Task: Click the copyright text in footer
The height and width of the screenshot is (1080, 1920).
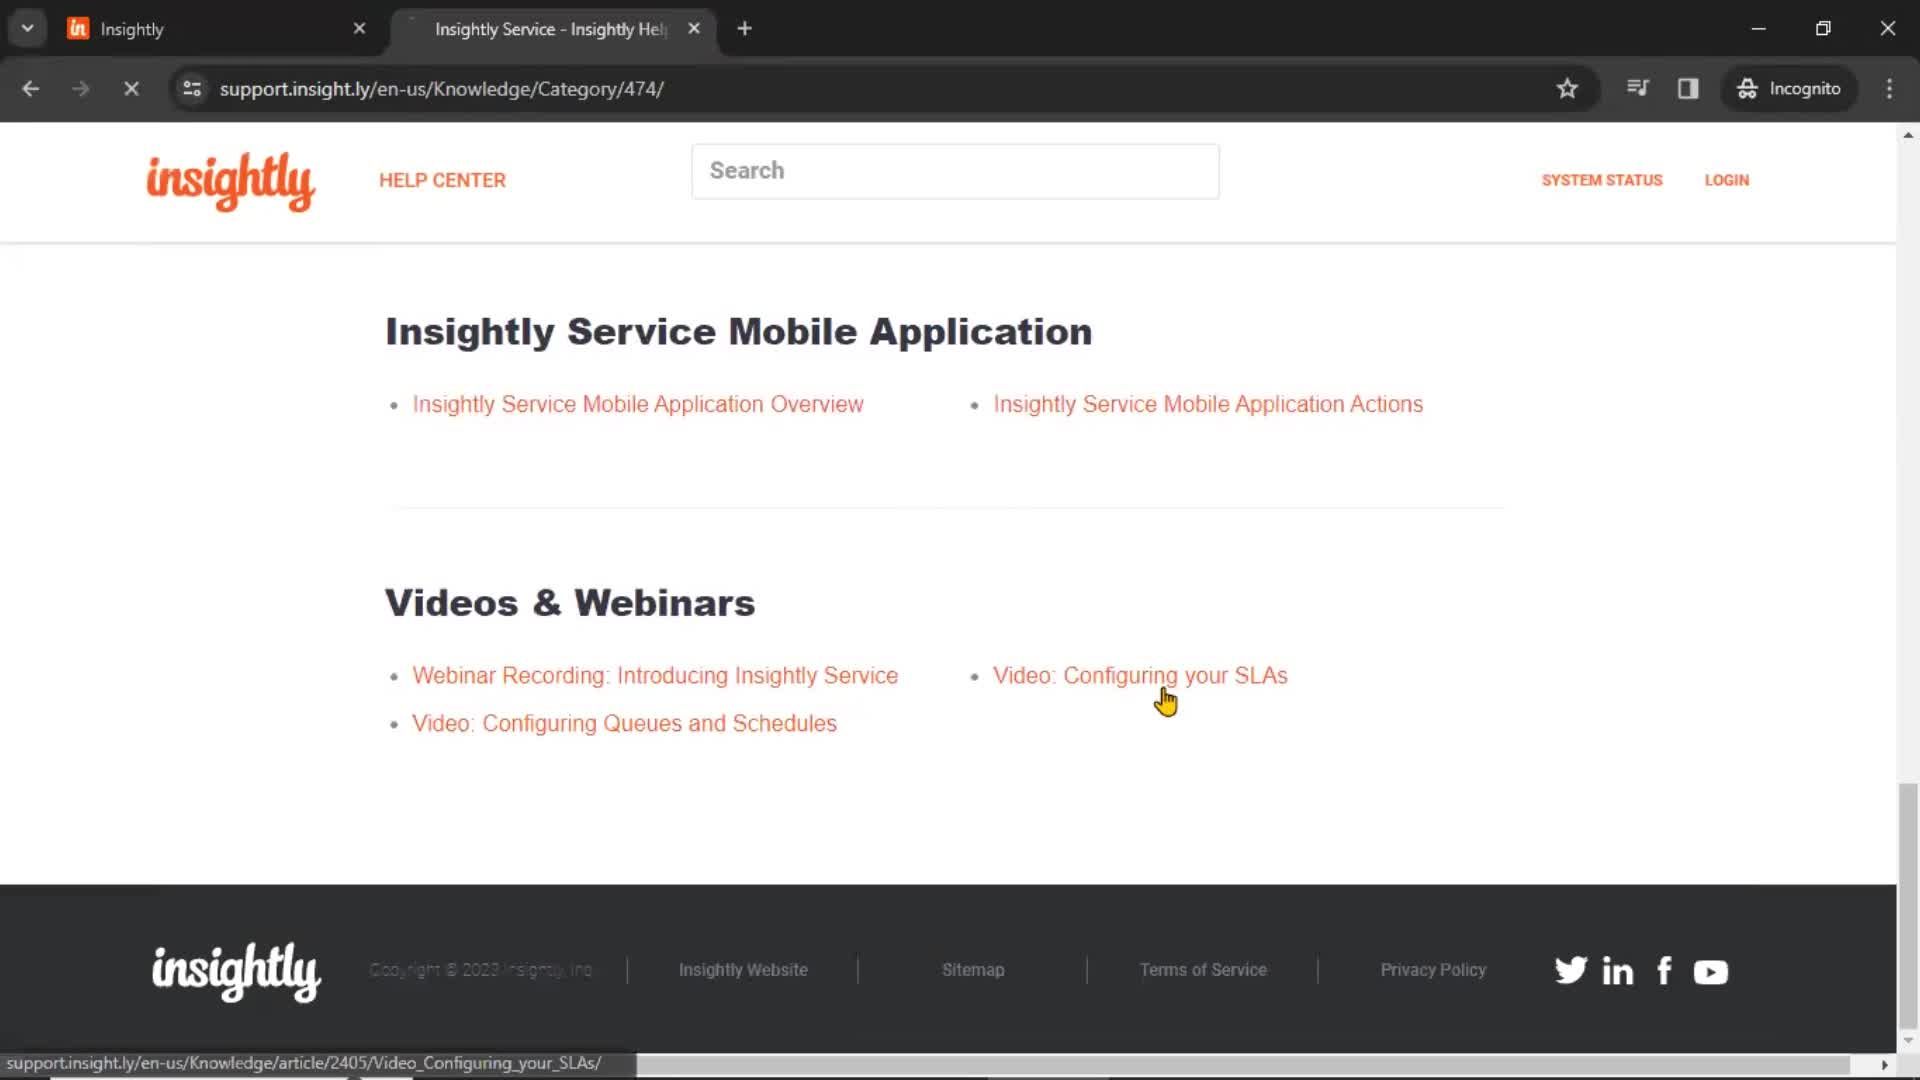Action: pyautogui.click(x=480, y=970)
